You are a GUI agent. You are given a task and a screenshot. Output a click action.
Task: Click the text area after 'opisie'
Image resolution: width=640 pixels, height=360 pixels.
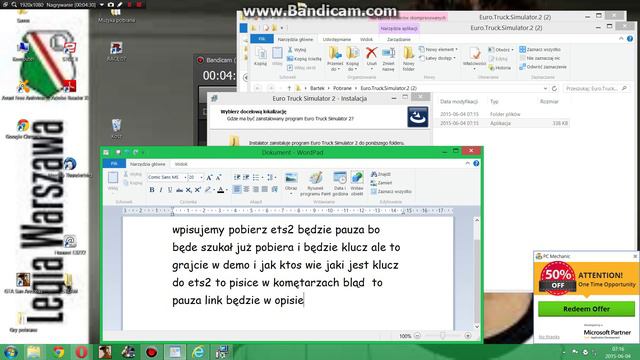coord(305,300)
